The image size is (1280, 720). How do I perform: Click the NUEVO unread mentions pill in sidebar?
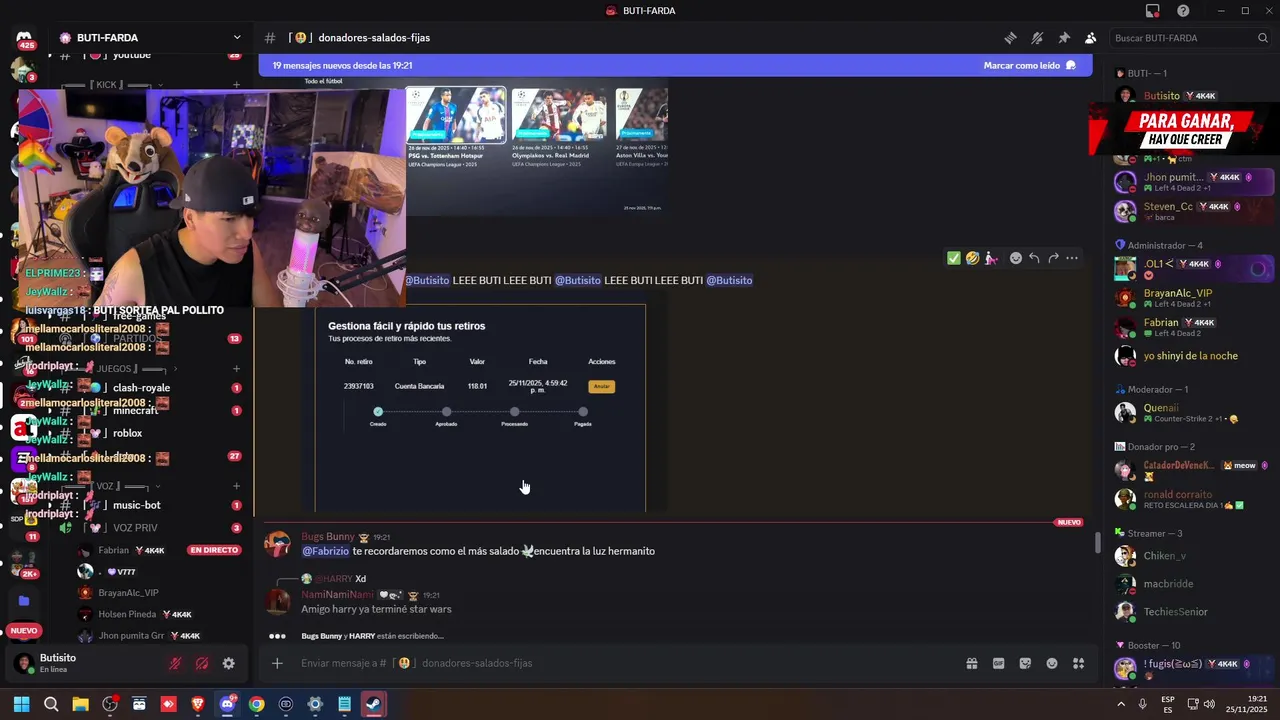coord(24,631)
